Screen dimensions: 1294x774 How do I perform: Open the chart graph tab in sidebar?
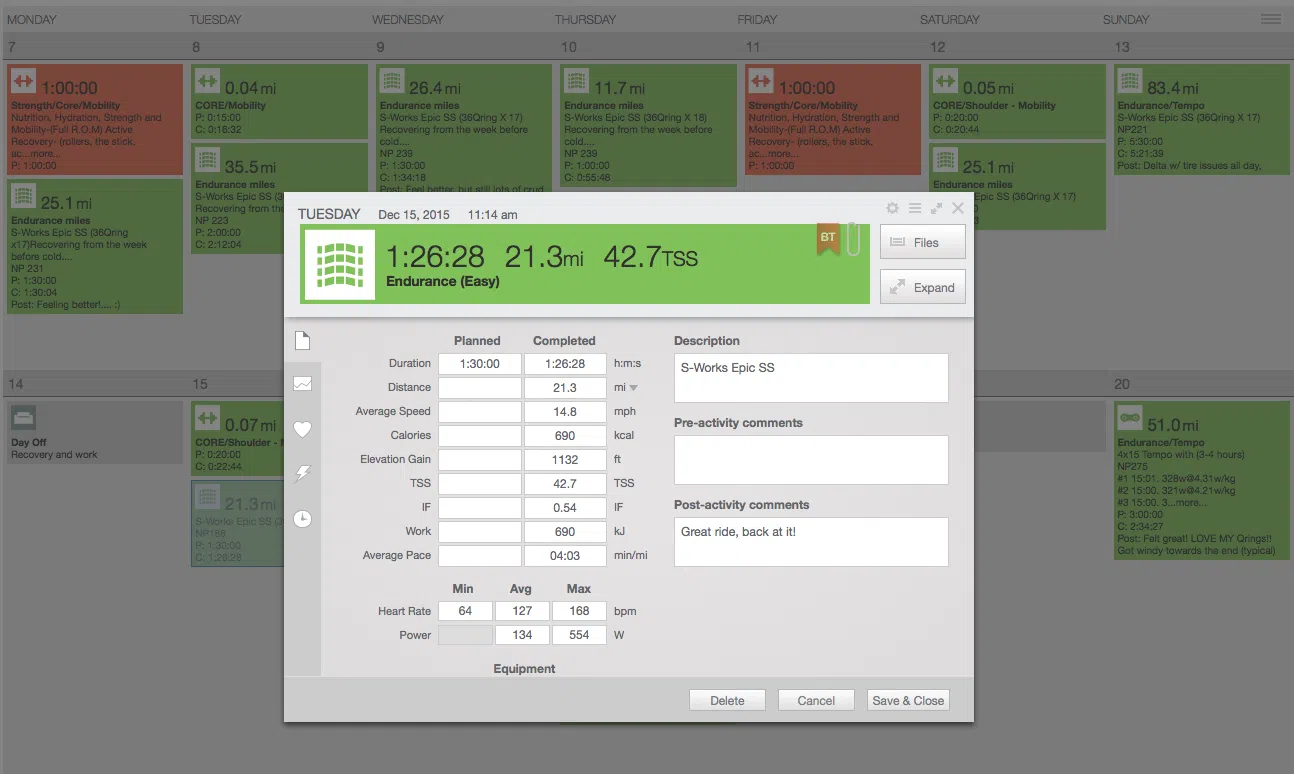302,384
